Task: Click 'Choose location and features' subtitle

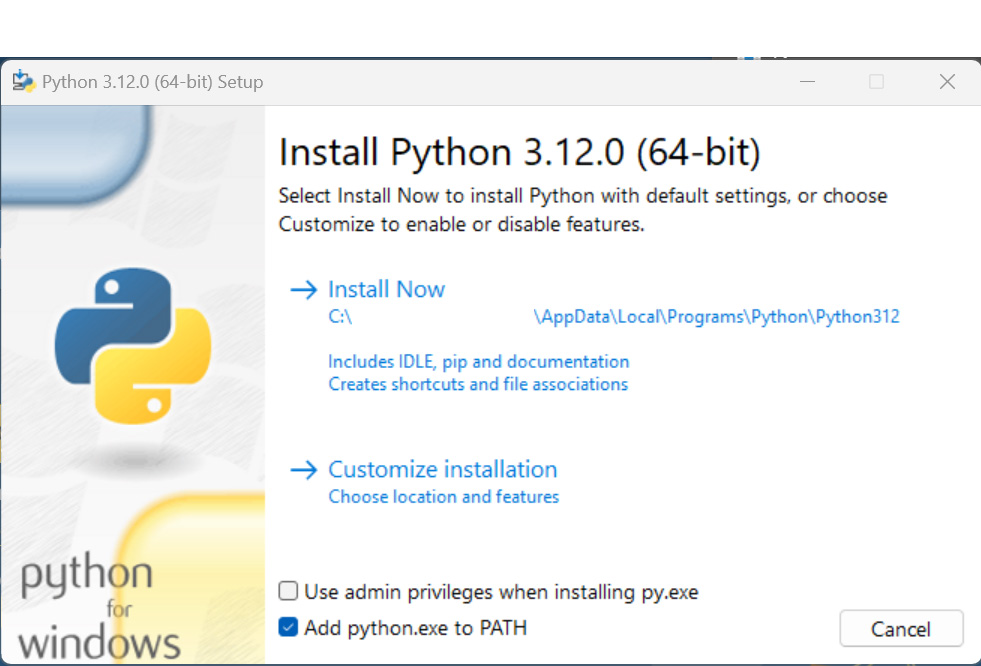Action: click(444, 497)
